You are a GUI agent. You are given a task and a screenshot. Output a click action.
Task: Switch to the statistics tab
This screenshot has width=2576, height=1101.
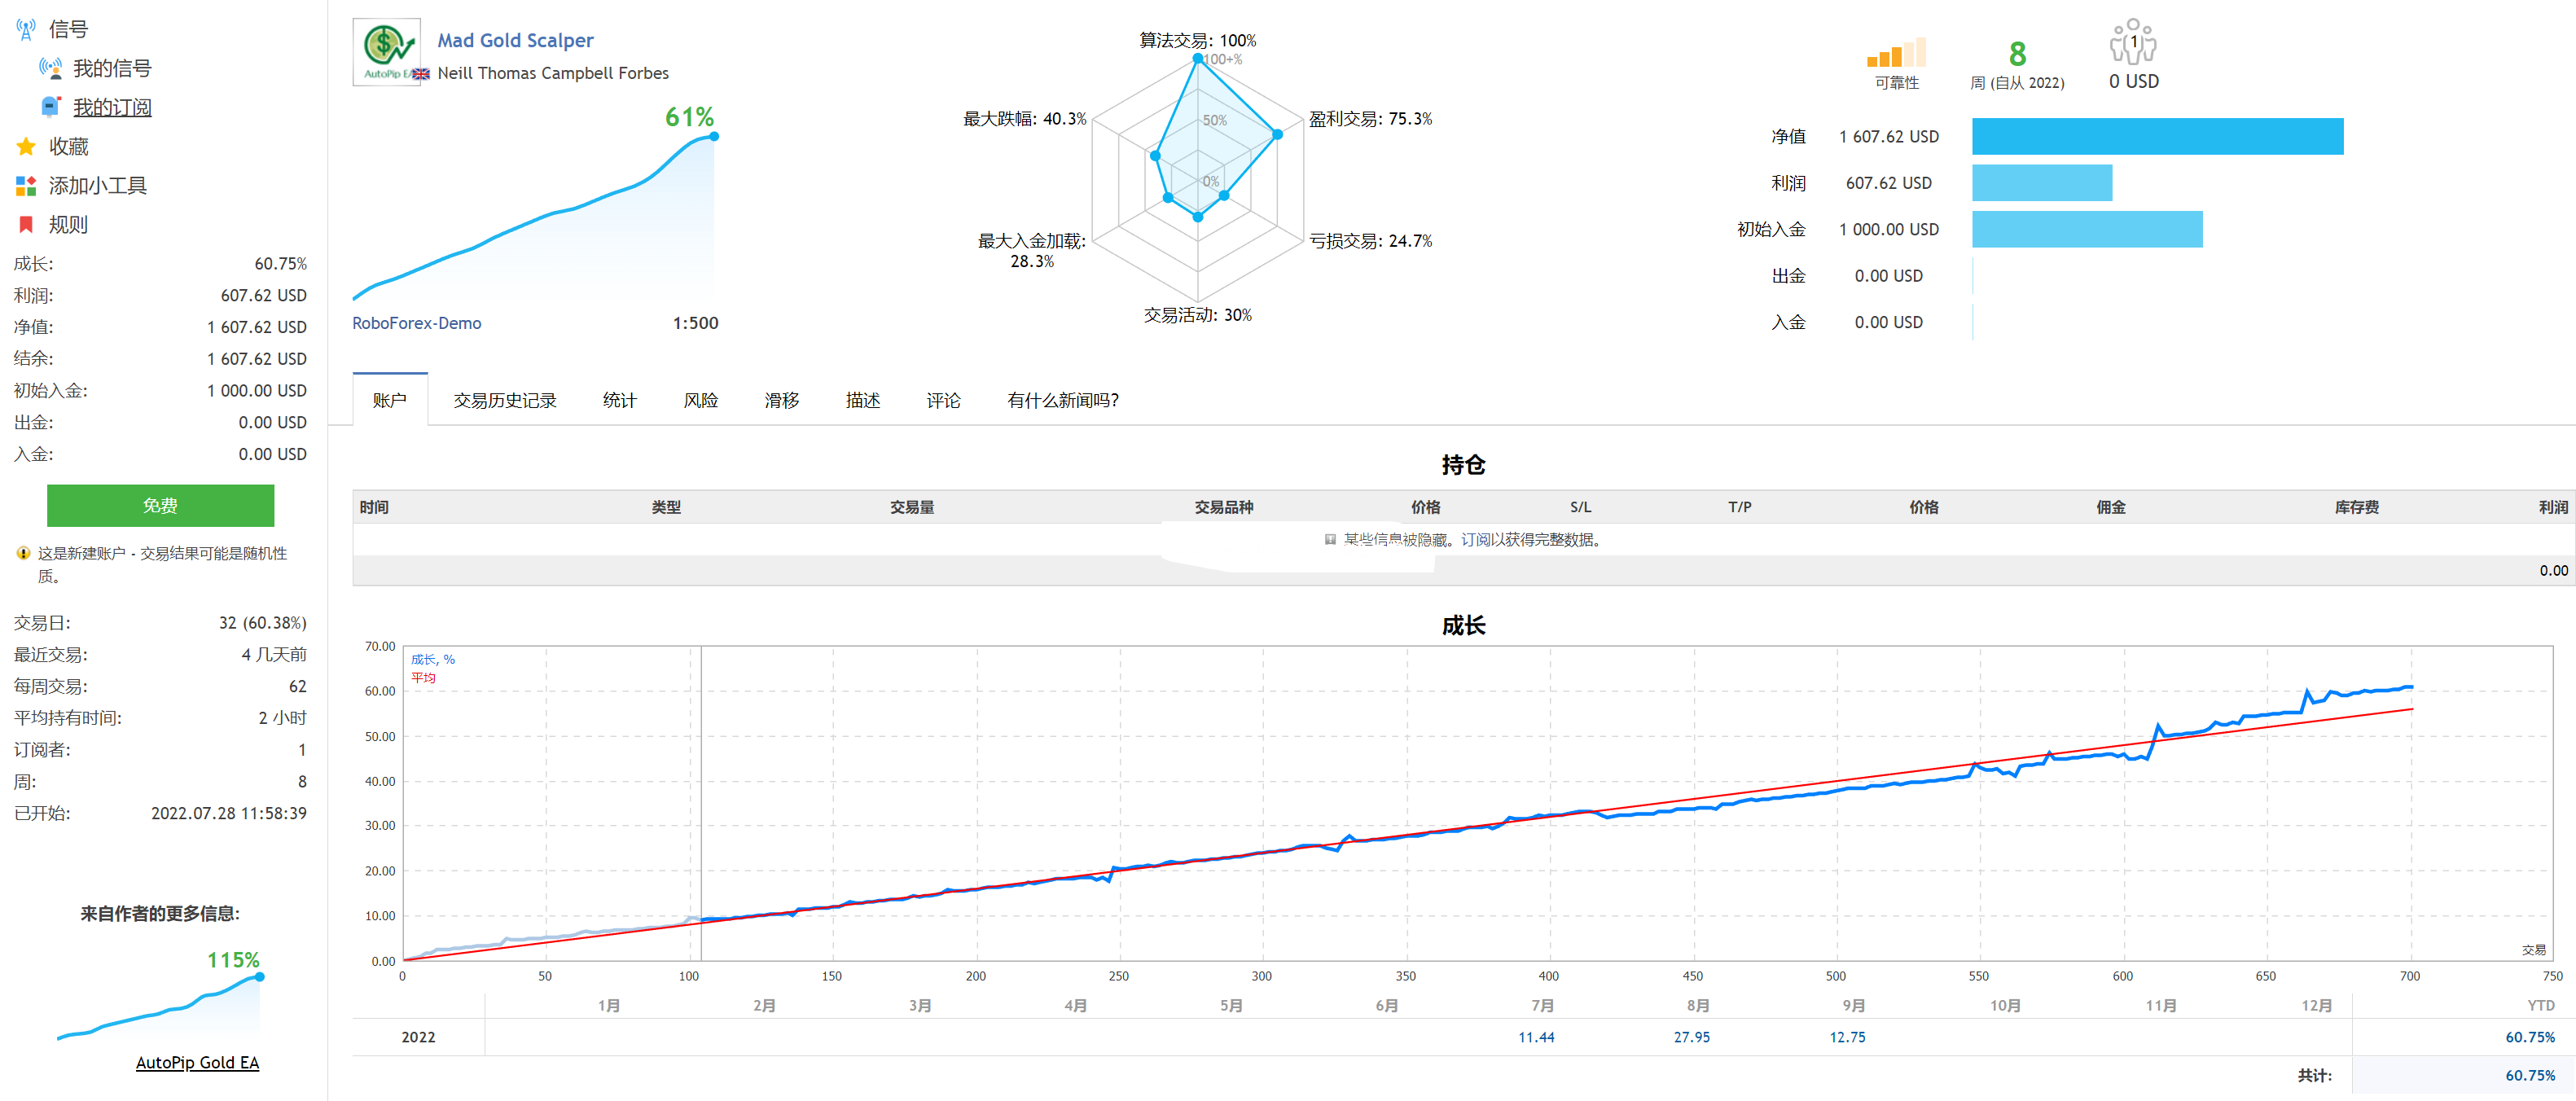click(619, 400)
